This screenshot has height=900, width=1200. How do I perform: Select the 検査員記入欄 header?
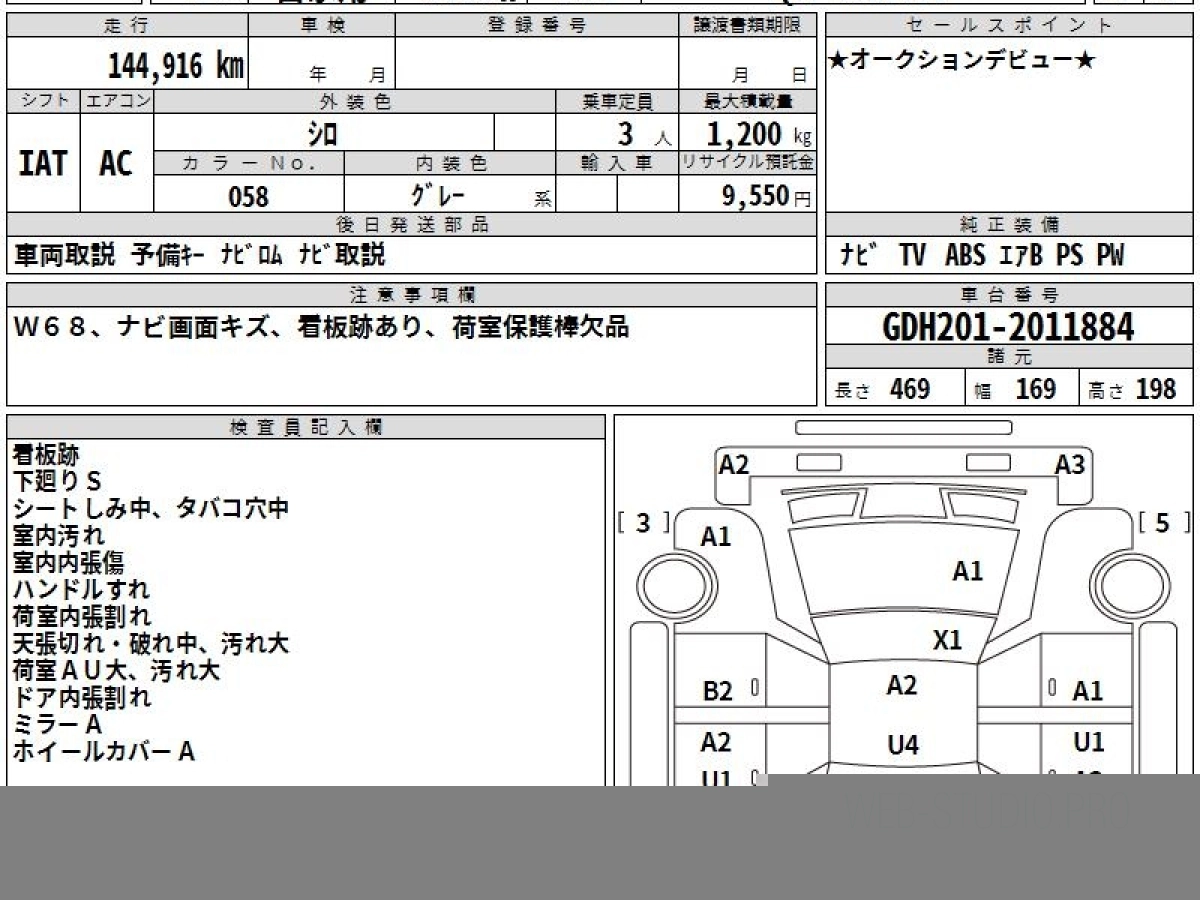click(x=306, y=426)
